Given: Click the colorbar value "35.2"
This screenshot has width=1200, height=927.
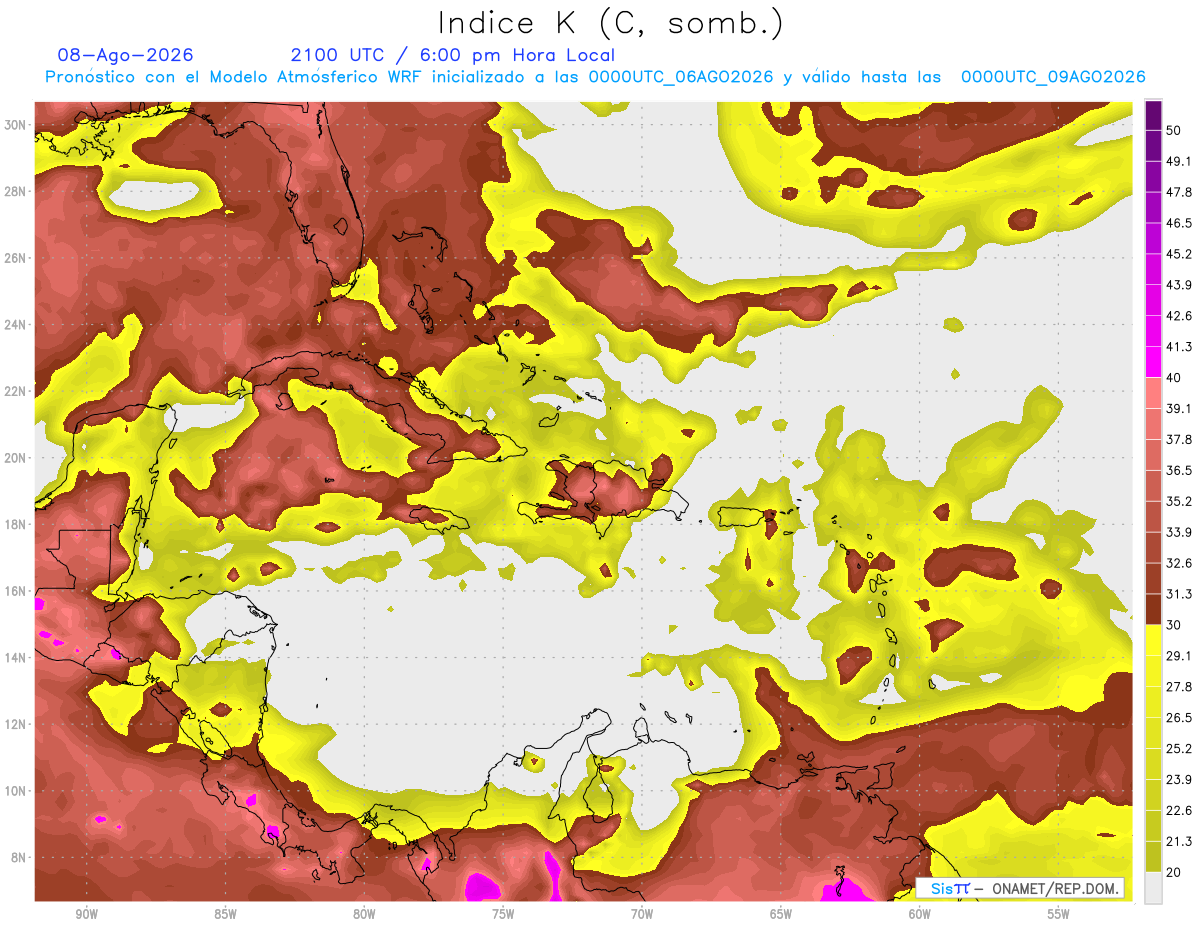Looking at the screenshot, I should 1179,501.
